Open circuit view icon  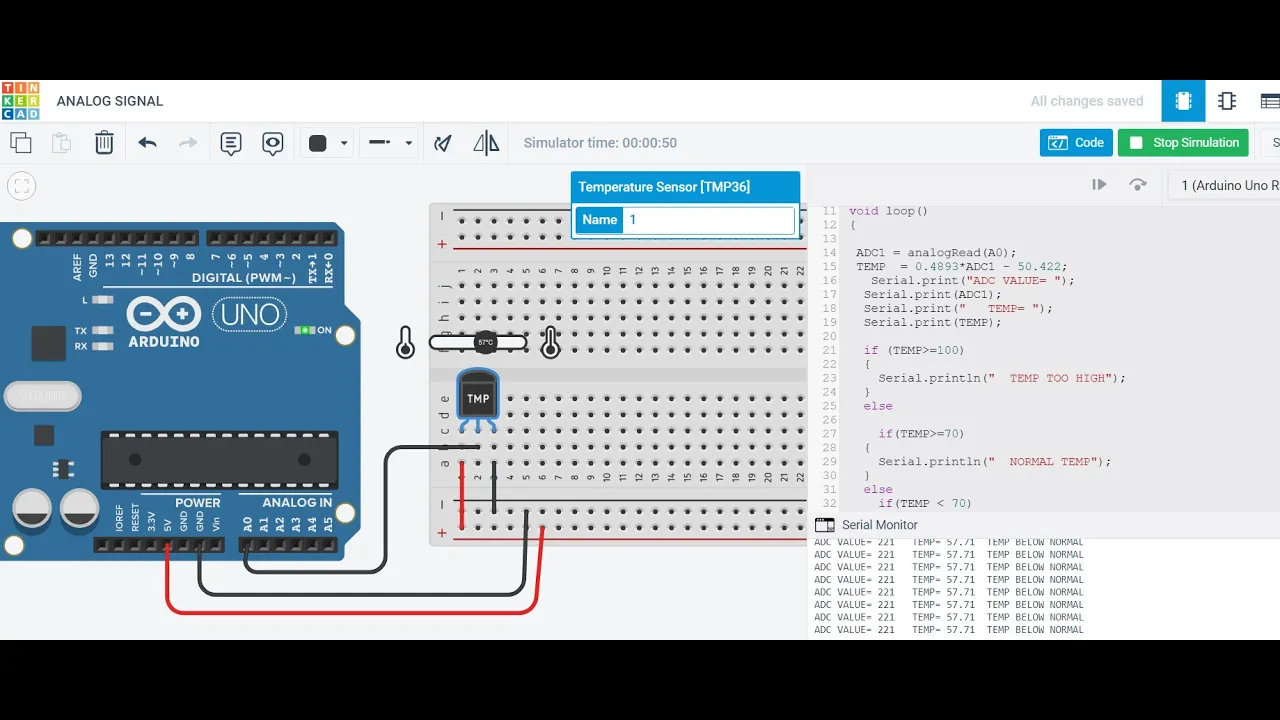coord(1184,101)
